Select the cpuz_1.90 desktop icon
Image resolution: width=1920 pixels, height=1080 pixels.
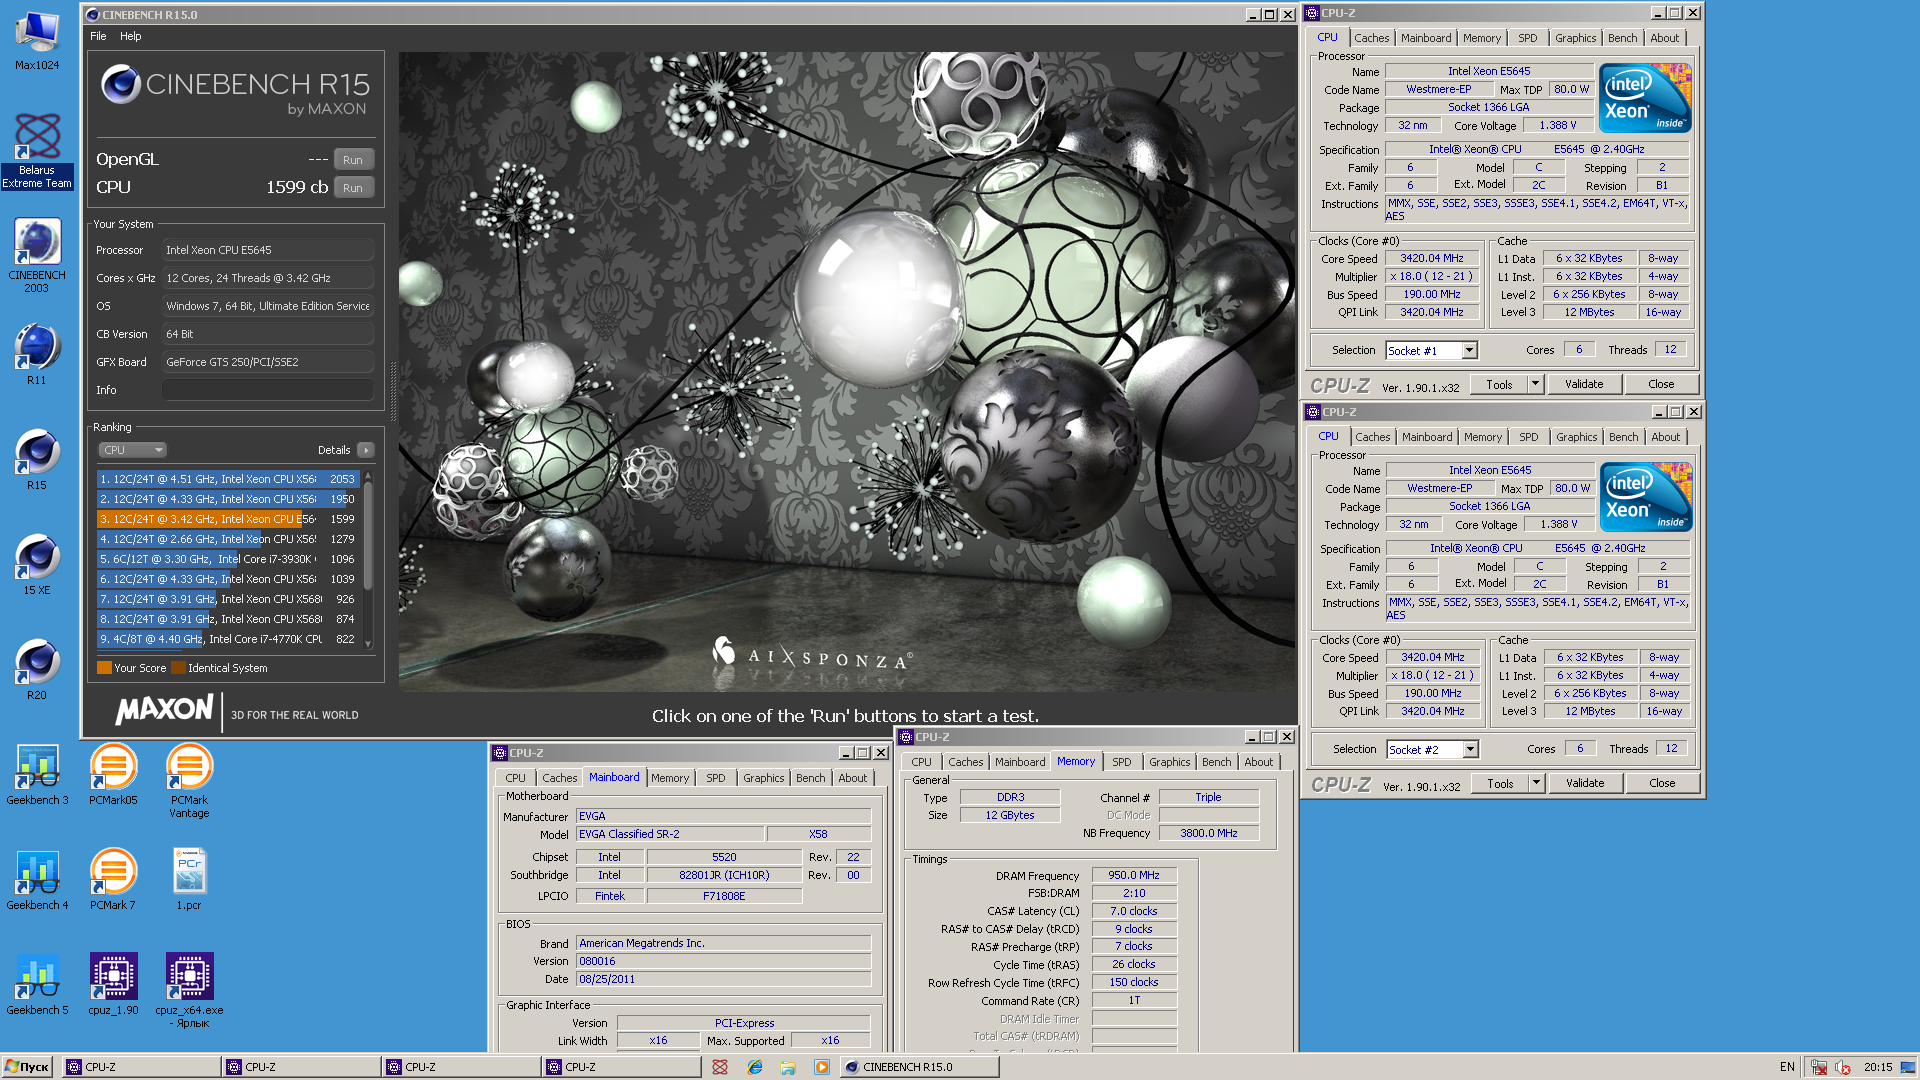point(113,985)
